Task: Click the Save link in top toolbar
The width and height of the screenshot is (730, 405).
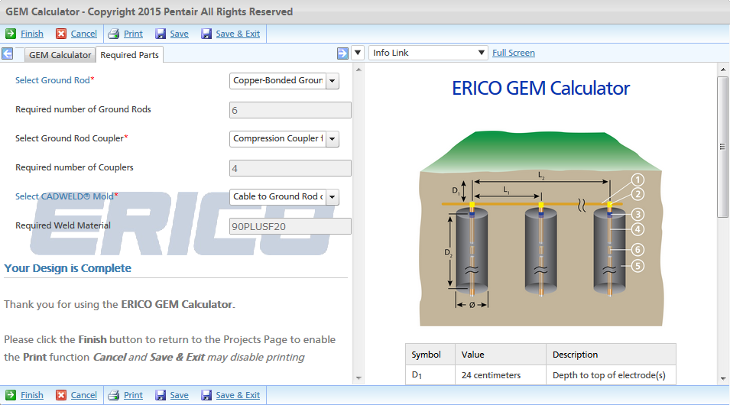Action: click(179, 34)
